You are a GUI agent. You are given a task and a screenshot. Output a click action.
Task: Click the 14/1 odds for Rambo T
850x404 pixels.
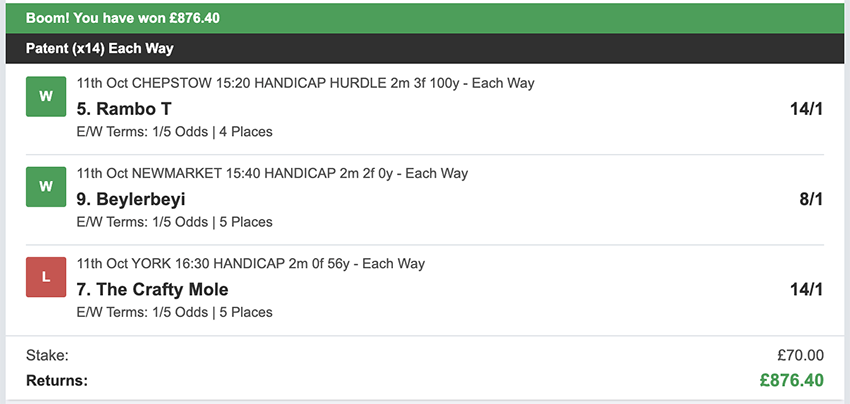point(806,108)
